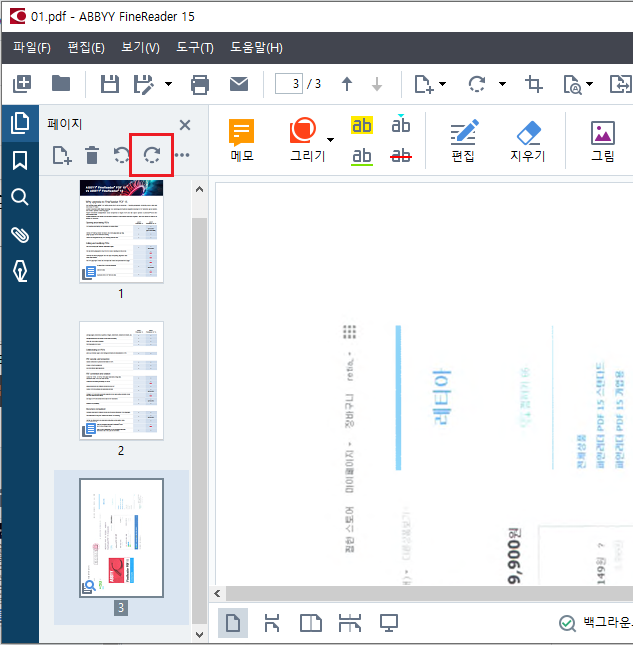Open more options ellipsis in pages panel

click(182, 155)
